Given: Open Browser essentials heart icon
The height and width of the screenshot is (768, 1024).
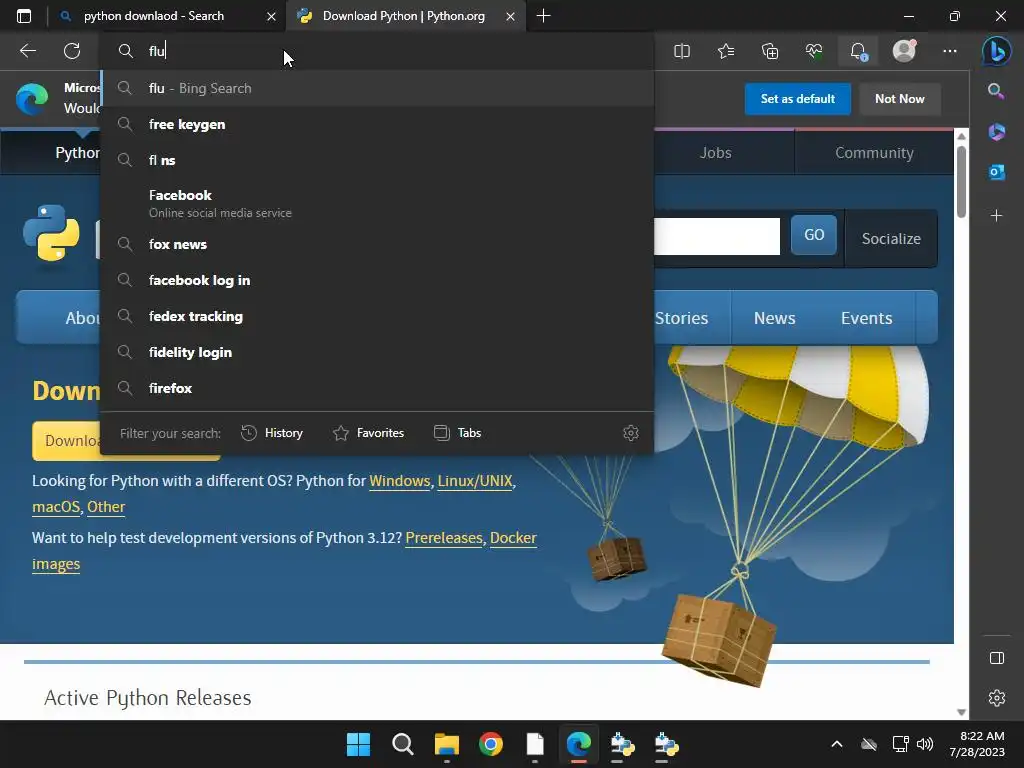Looking at the screenshot, I should pyautogui.click(x=814, y=51).
